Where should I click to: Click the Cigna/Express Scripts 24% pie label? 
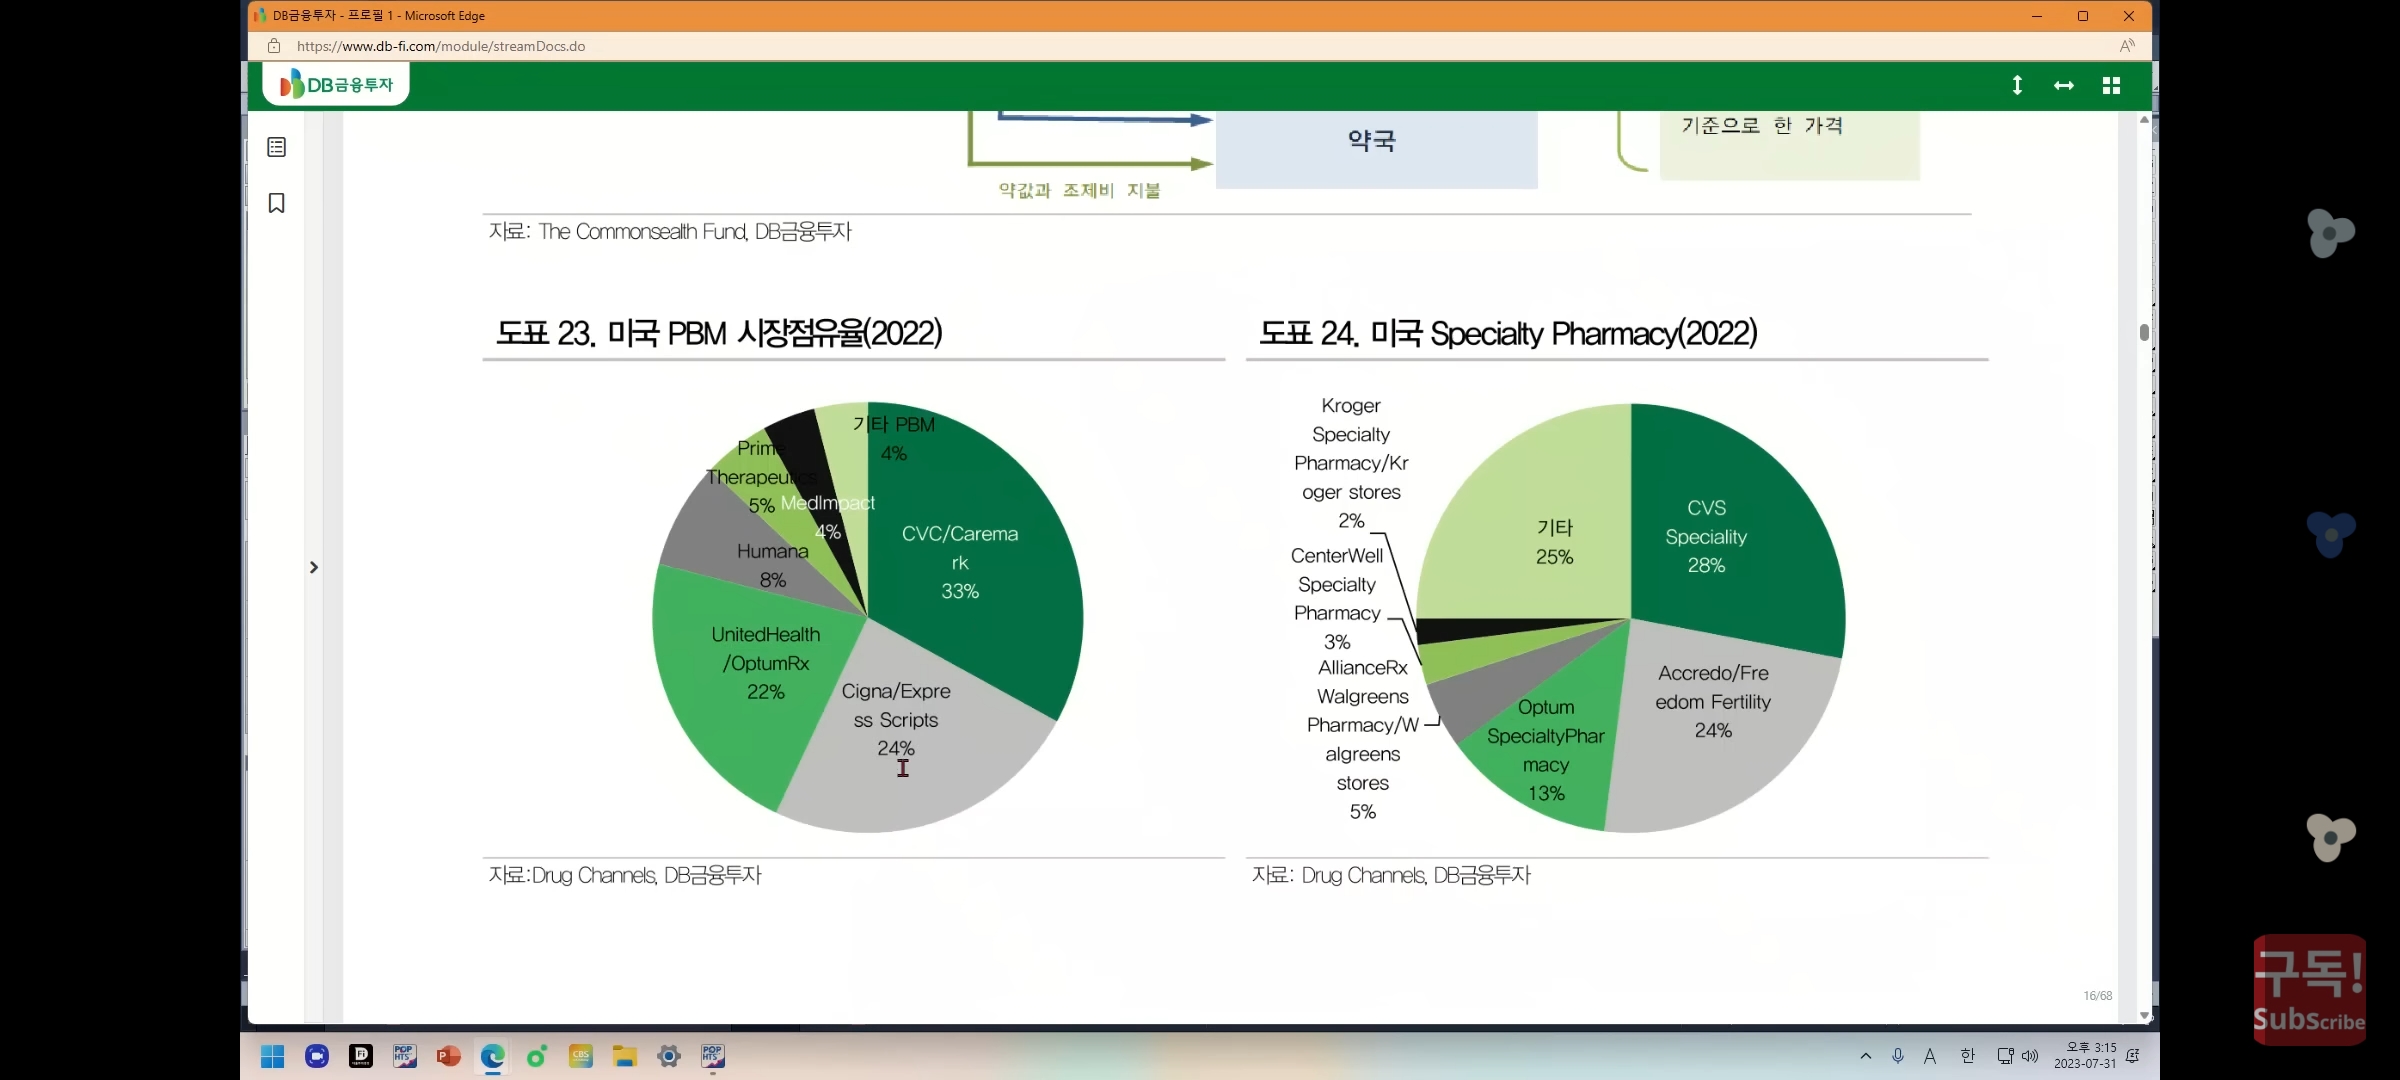tap(896, 720)
